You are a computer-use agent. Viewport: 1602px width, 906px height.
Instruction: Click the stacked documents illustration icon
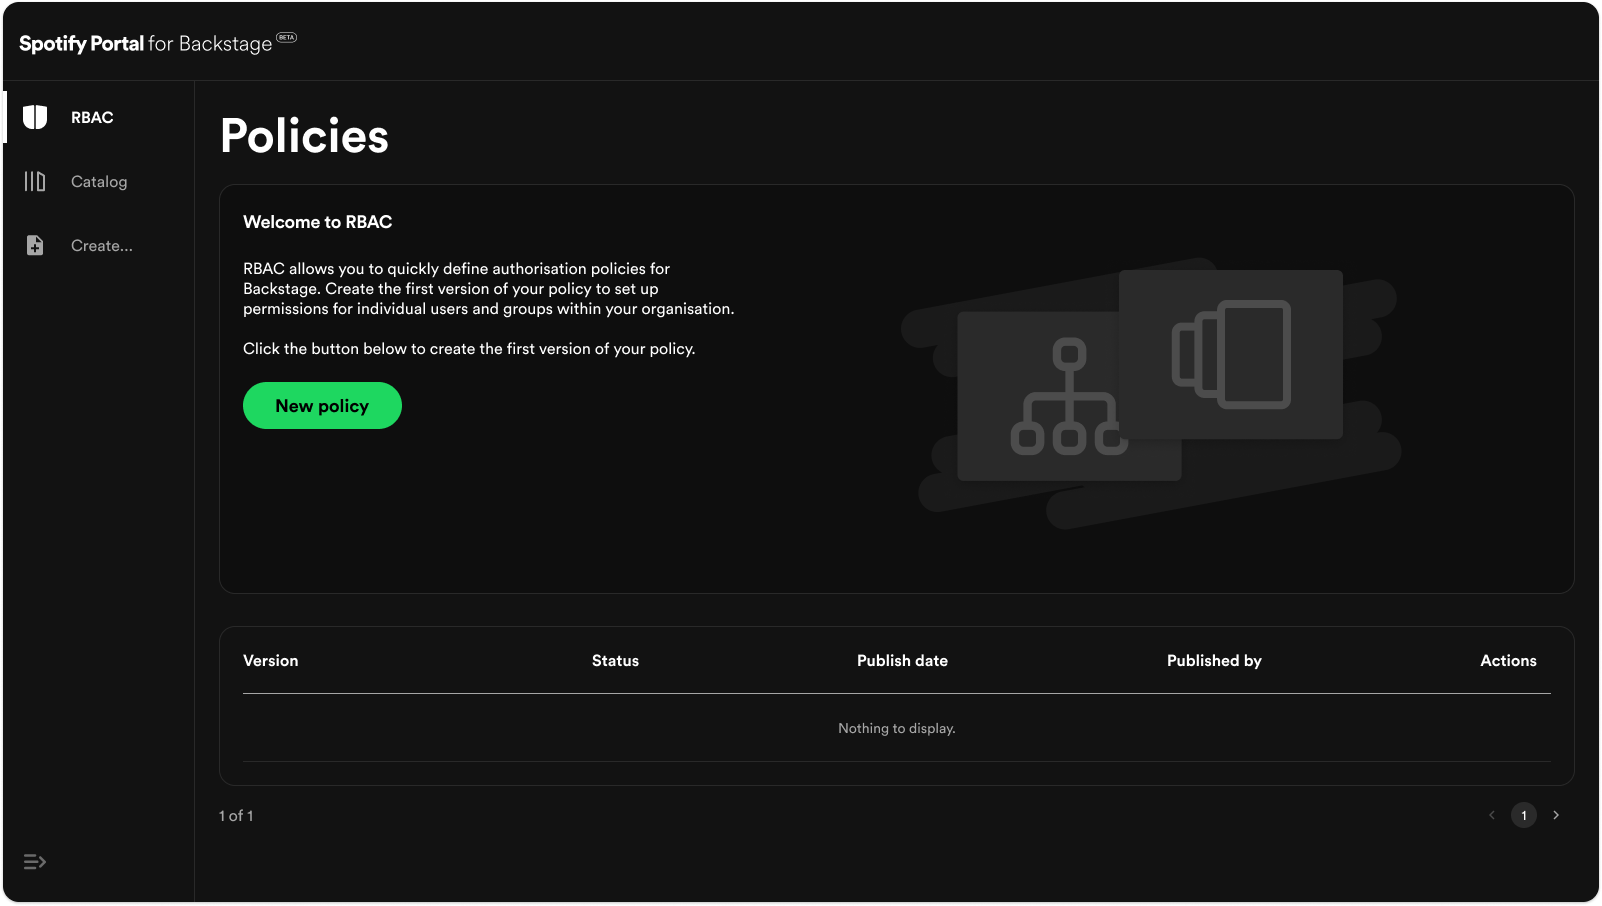click(x=1231, y=354)
